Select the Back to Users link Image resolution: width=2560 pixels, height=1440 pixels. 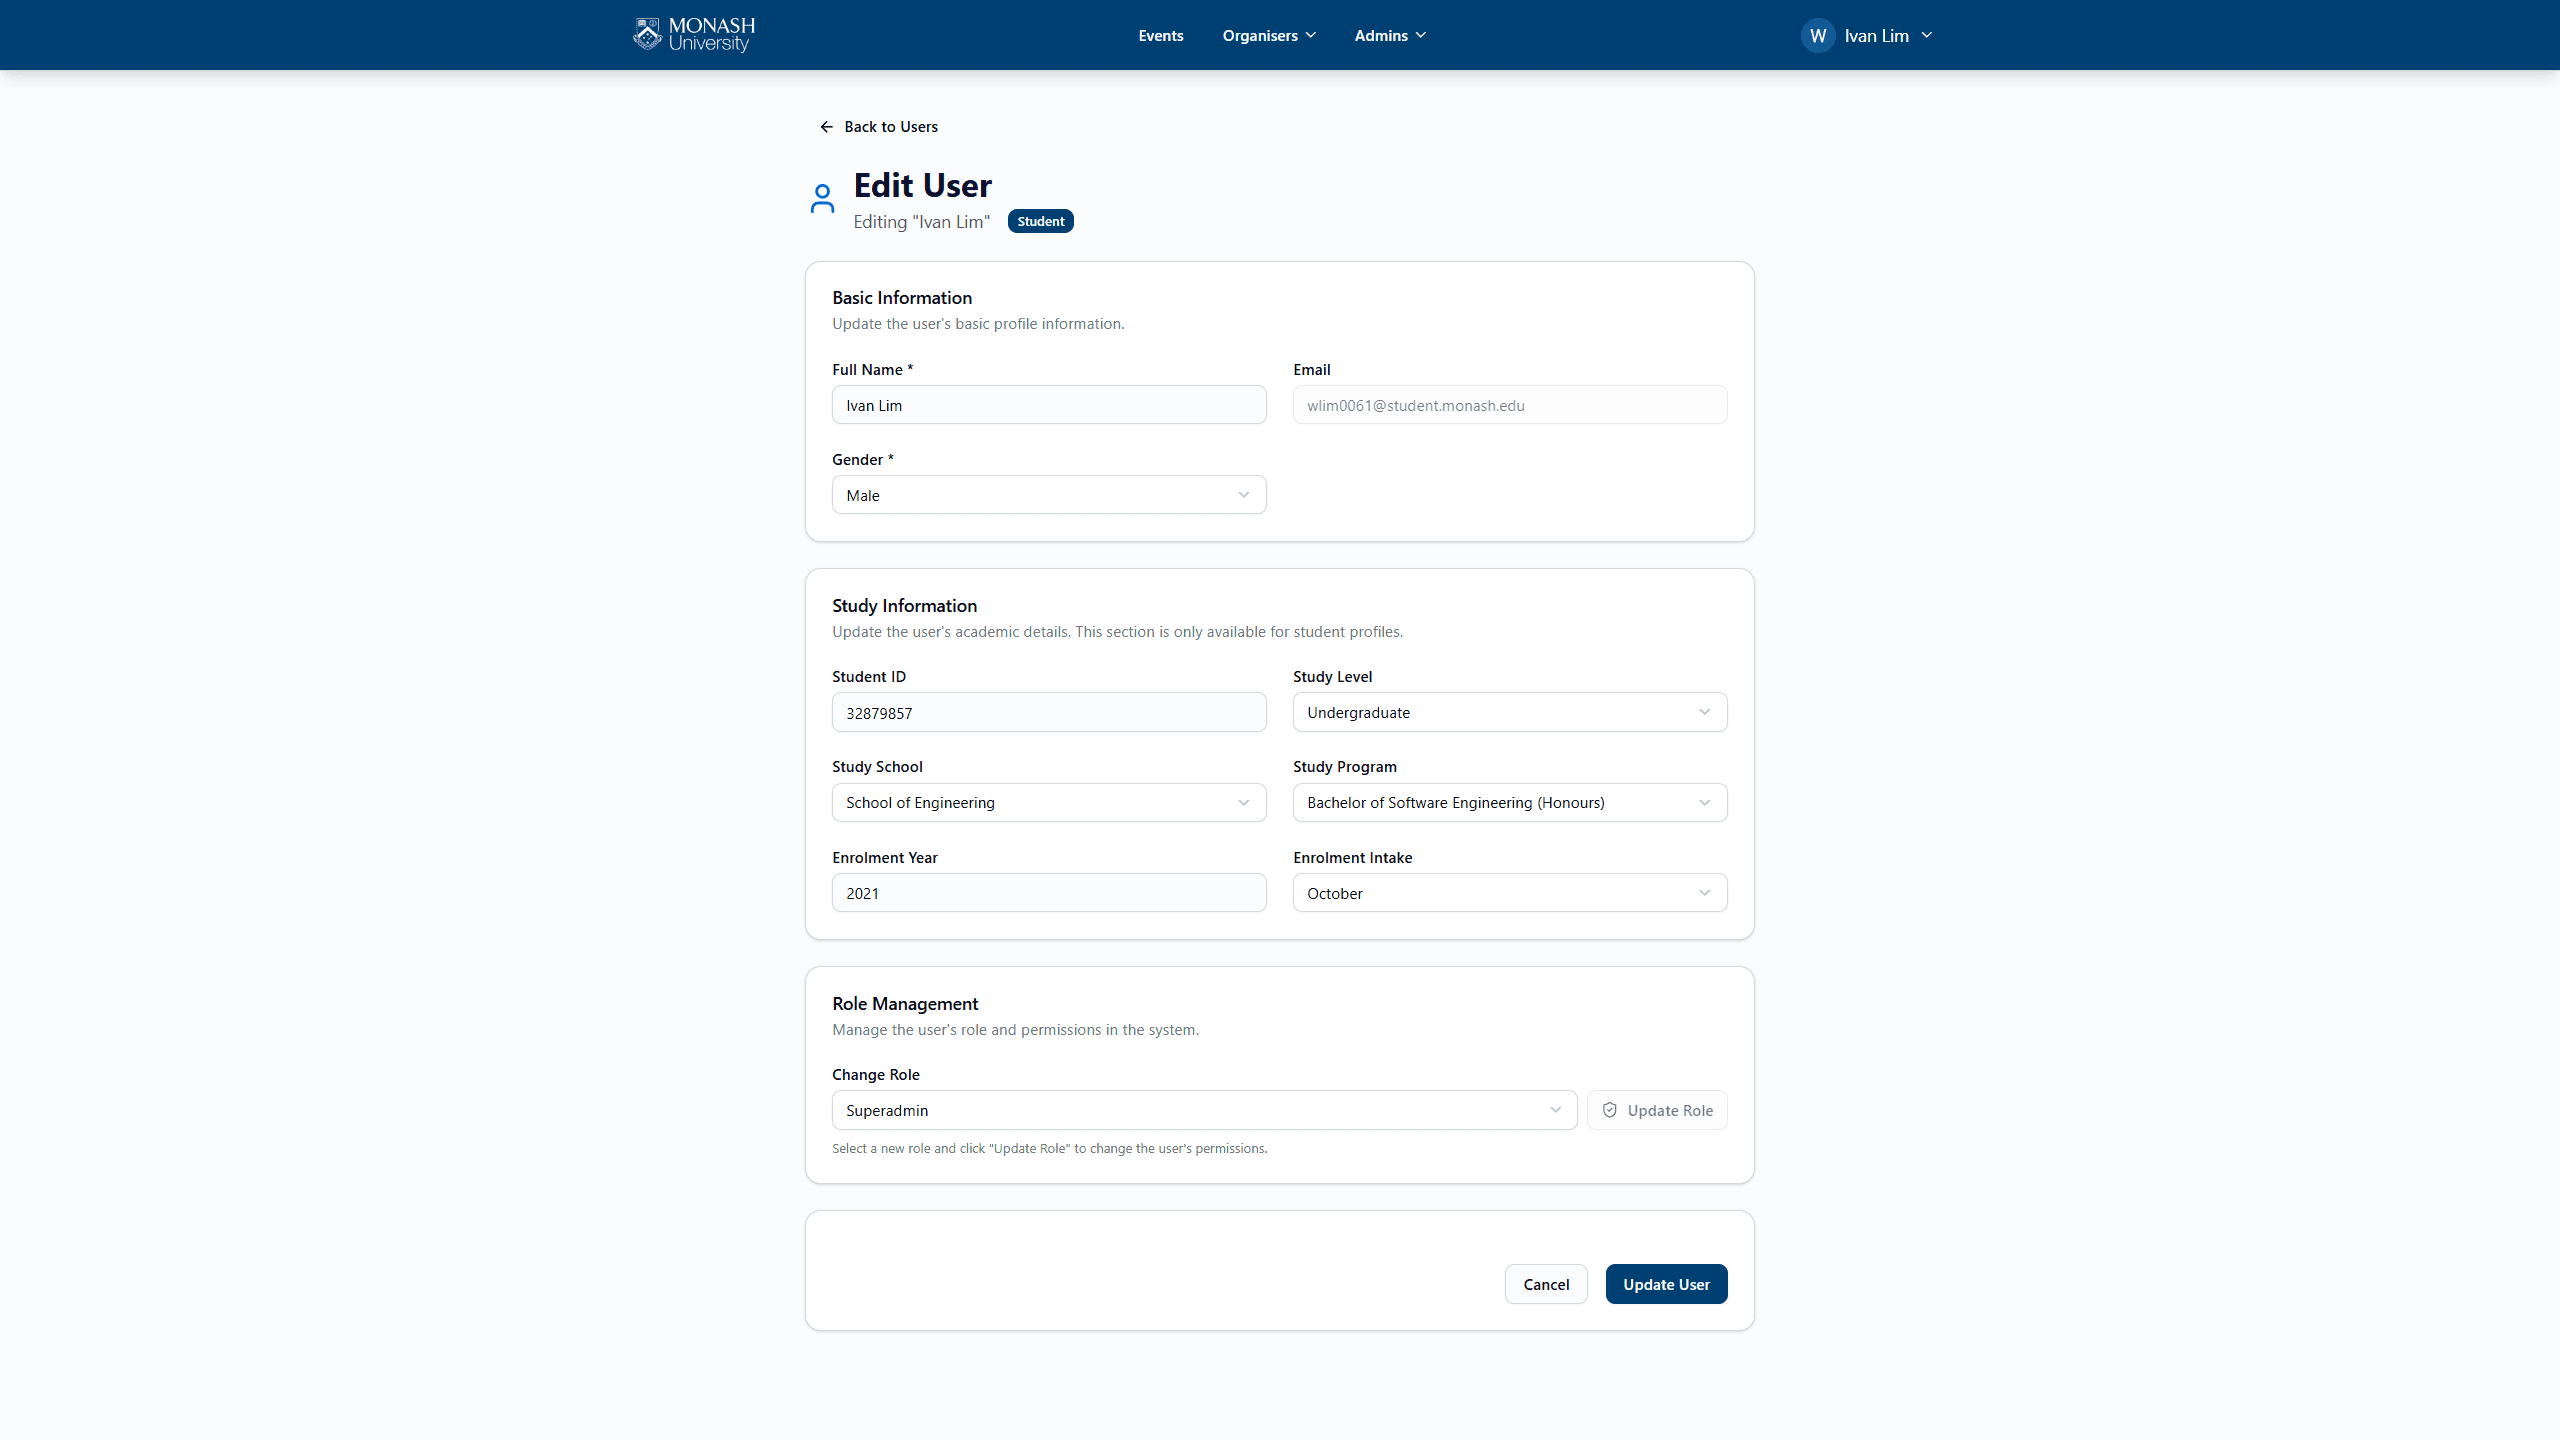pyautogui.click(x=890, y=126)
